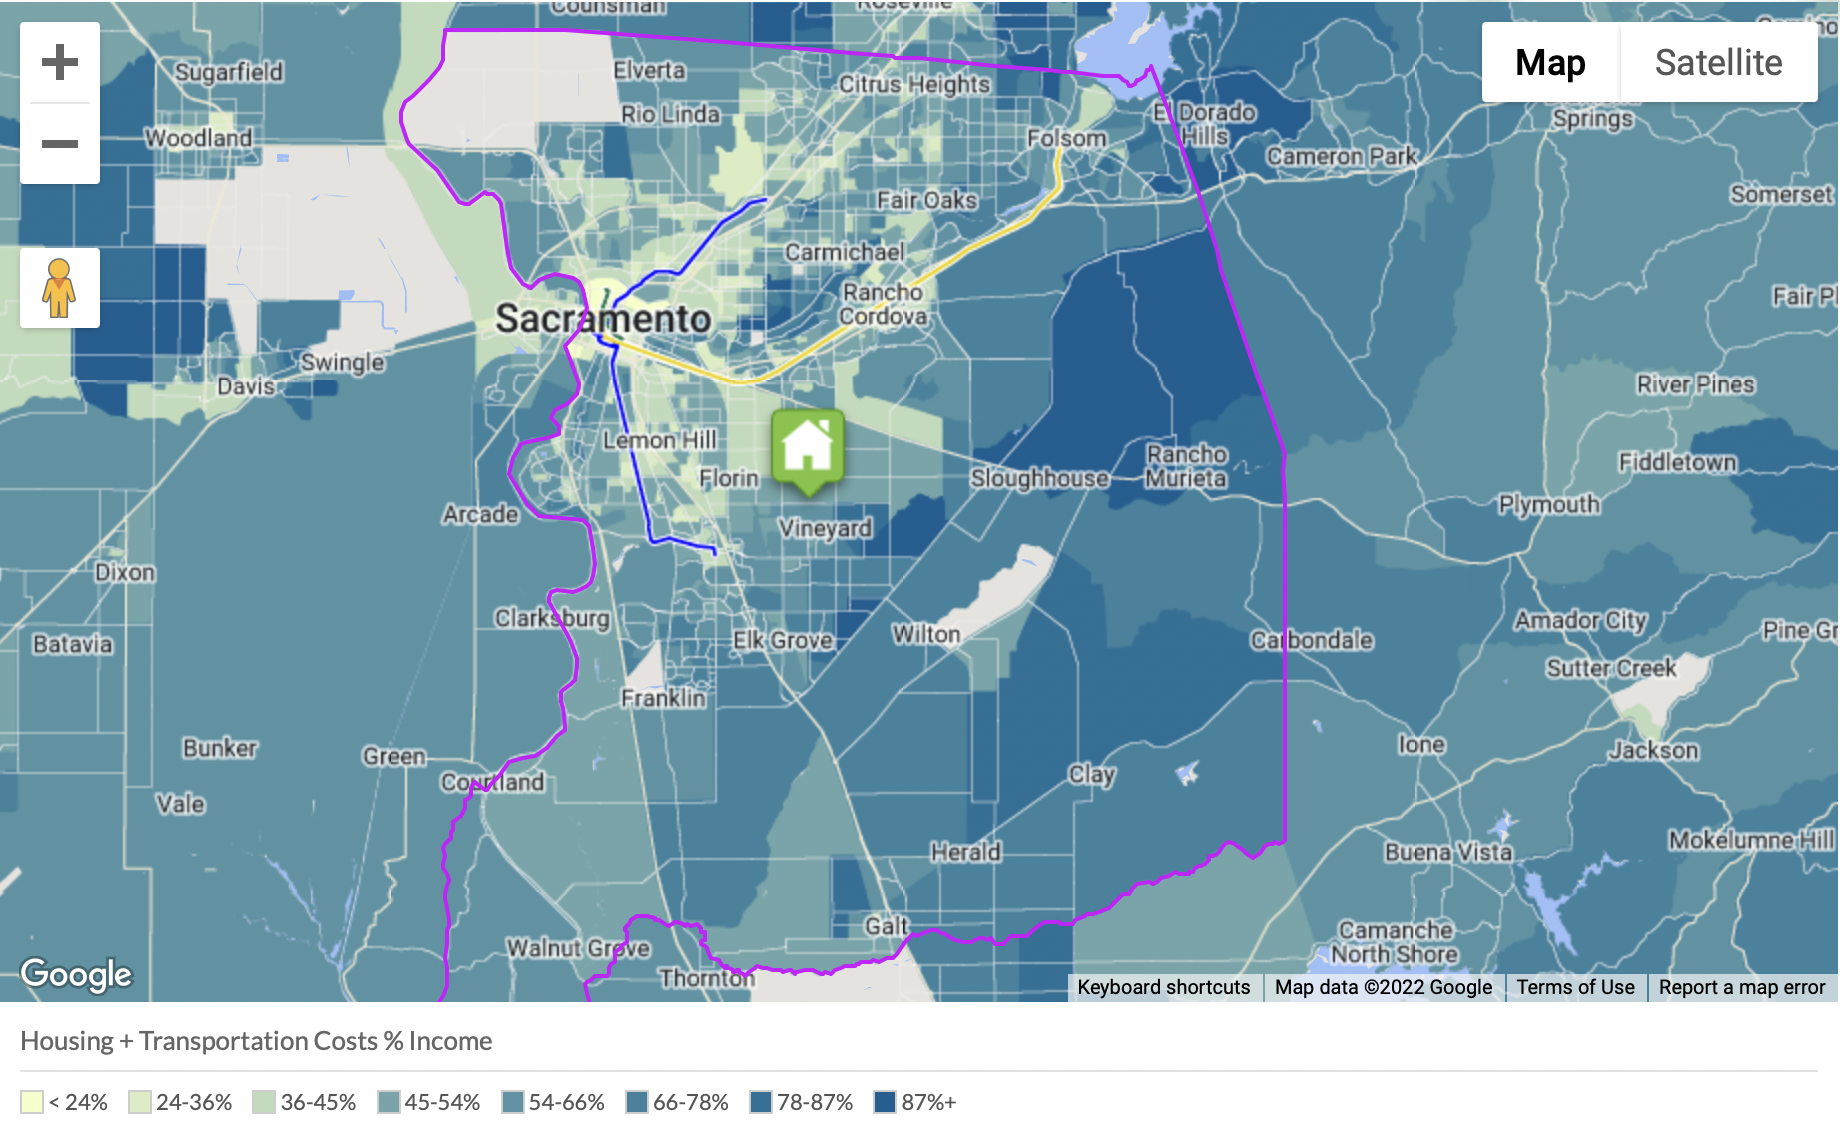This screenshot has height=1138, width=1840.
Task: Switch to Satellite view
Action: (x=1718, y=62)
